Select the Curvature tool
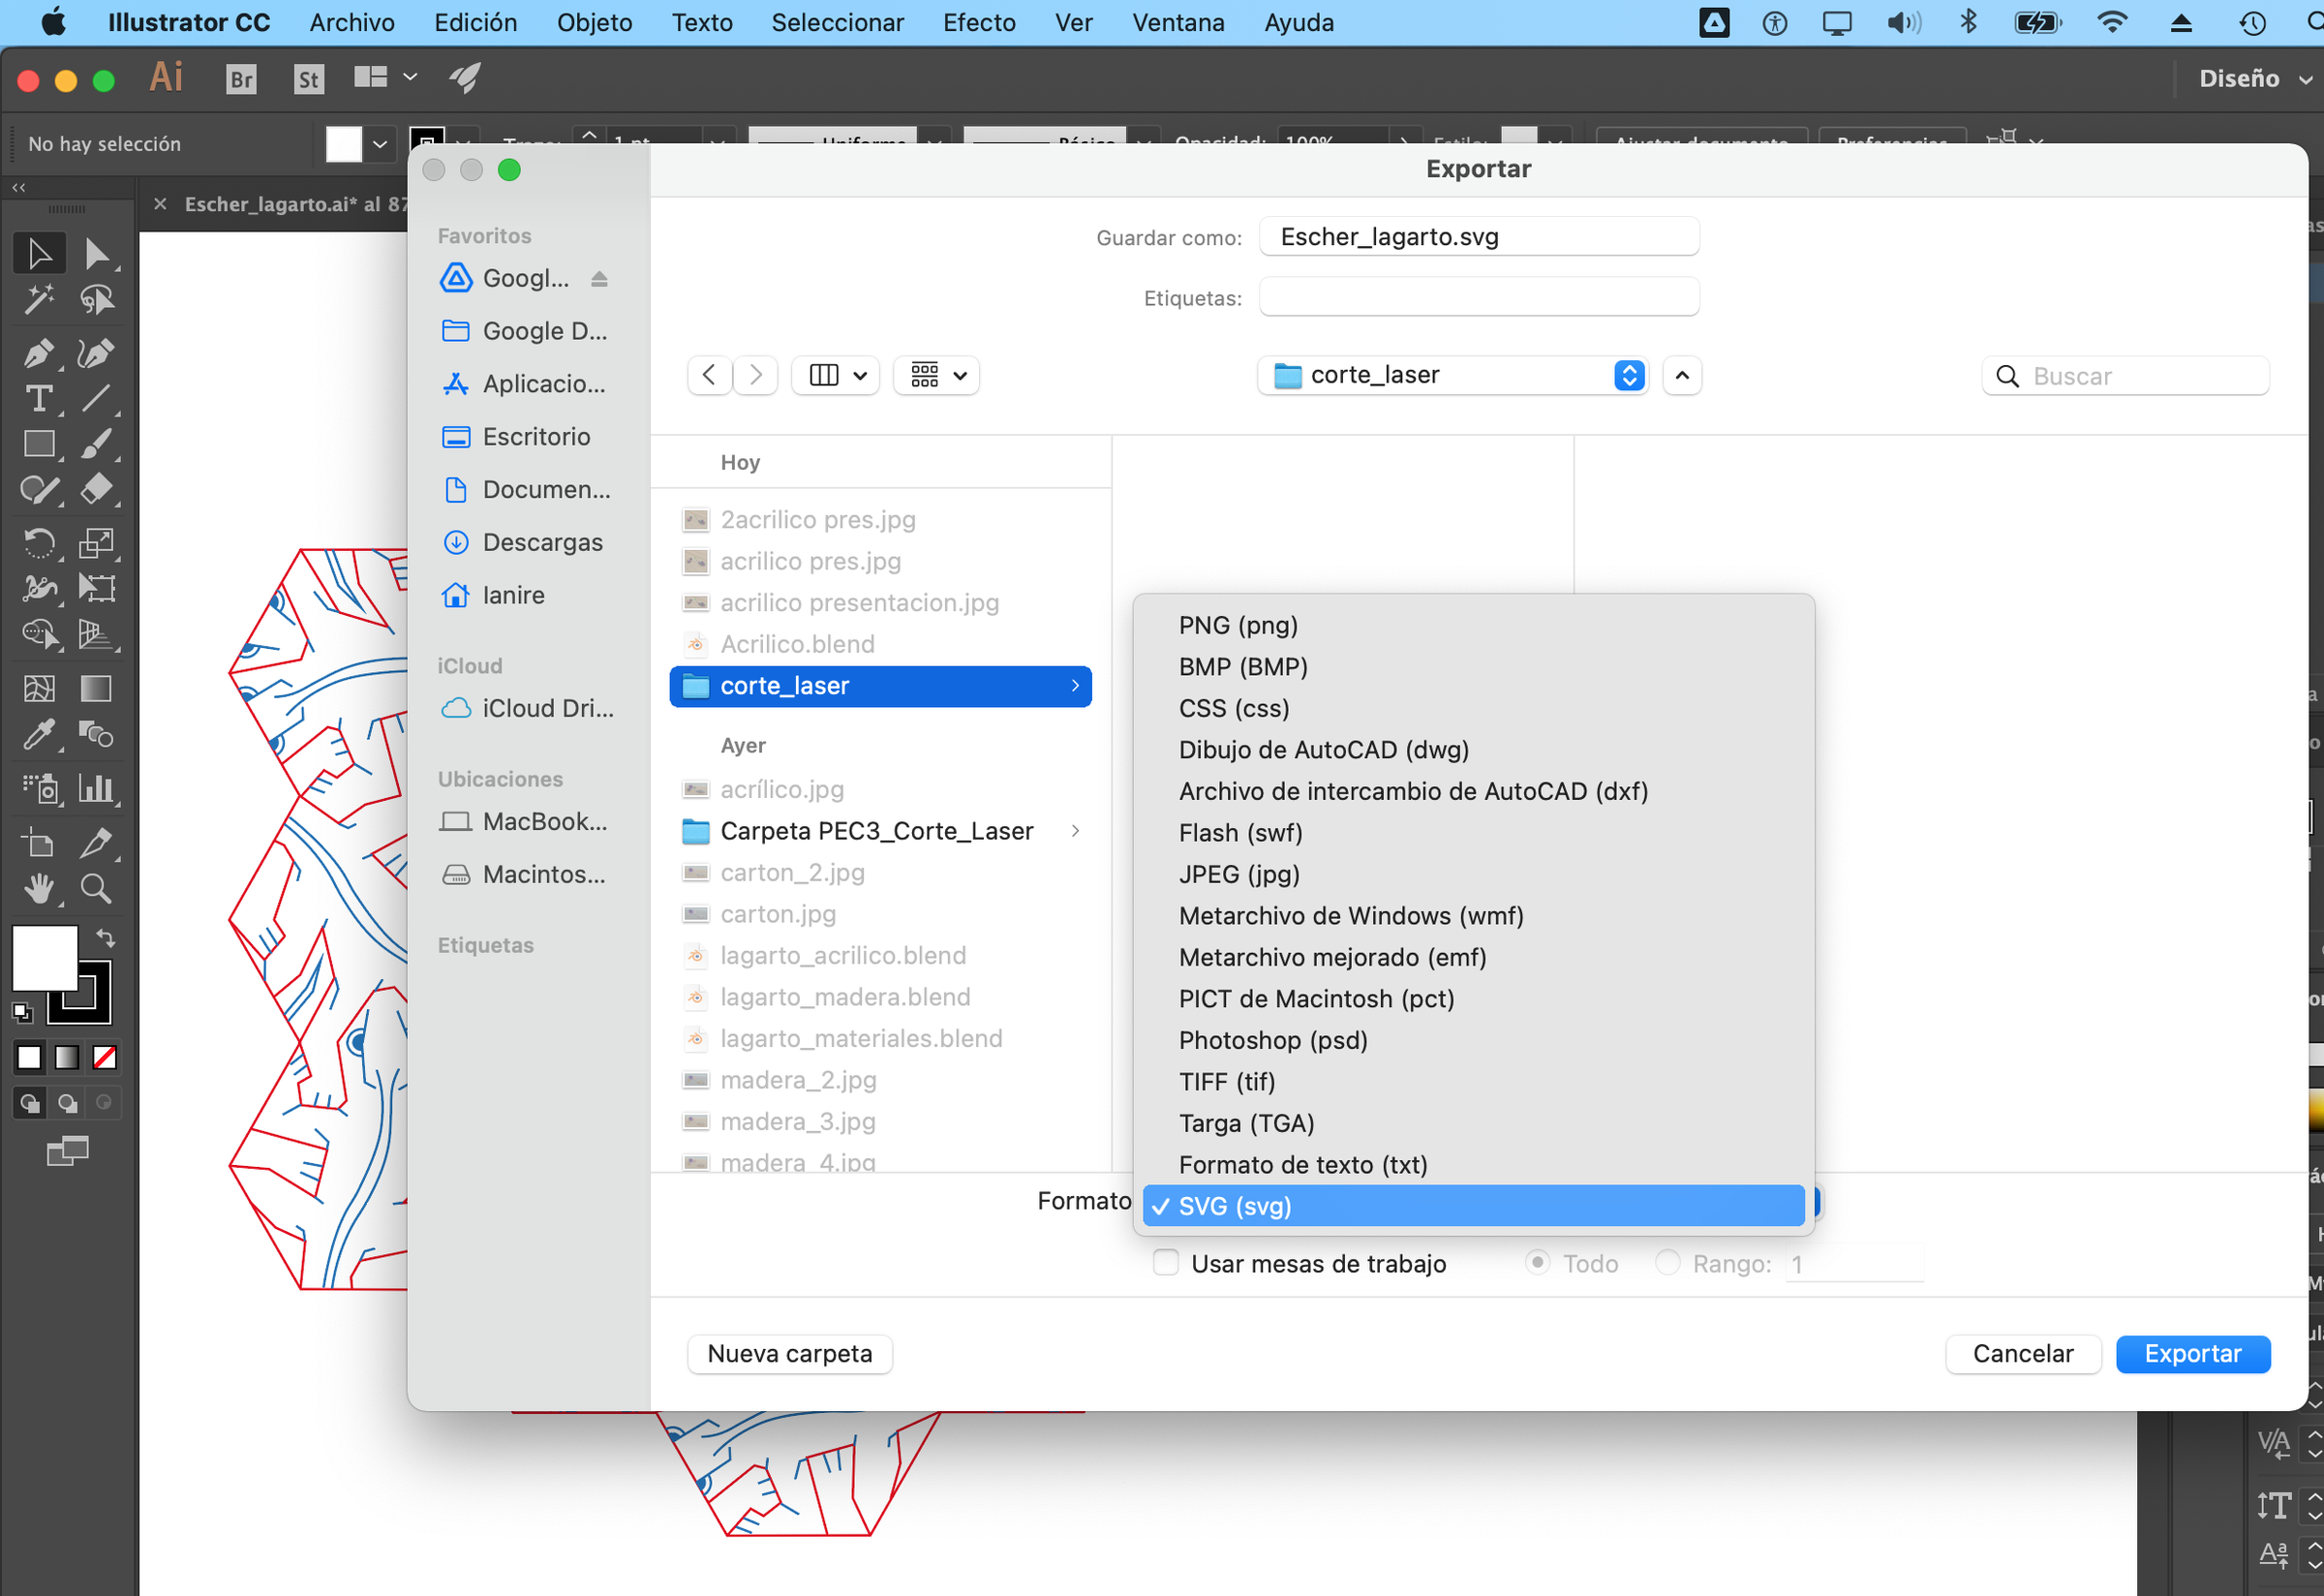This screenshot has height=1596, width=2324. (97, 353)
